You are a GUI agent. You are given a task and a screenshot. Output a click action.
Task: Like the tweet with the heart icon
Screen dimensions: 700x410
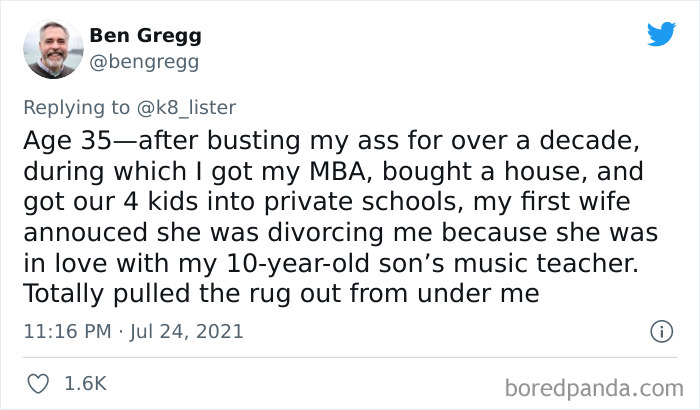[x=40, y=383]
